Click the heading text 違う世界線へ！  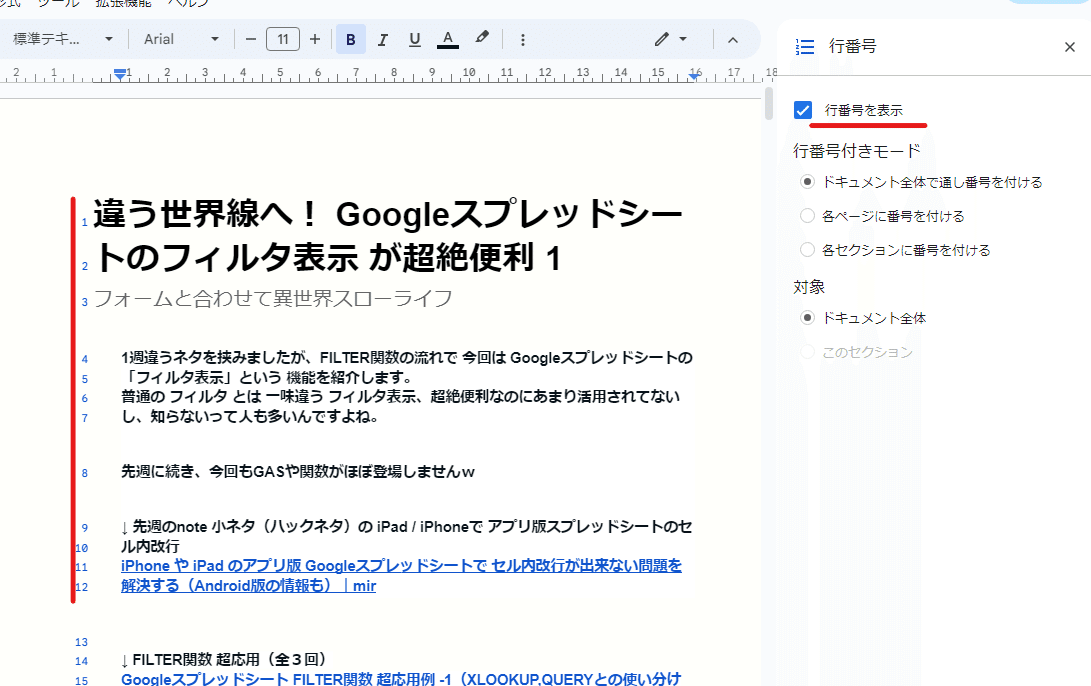pos(207,214)
